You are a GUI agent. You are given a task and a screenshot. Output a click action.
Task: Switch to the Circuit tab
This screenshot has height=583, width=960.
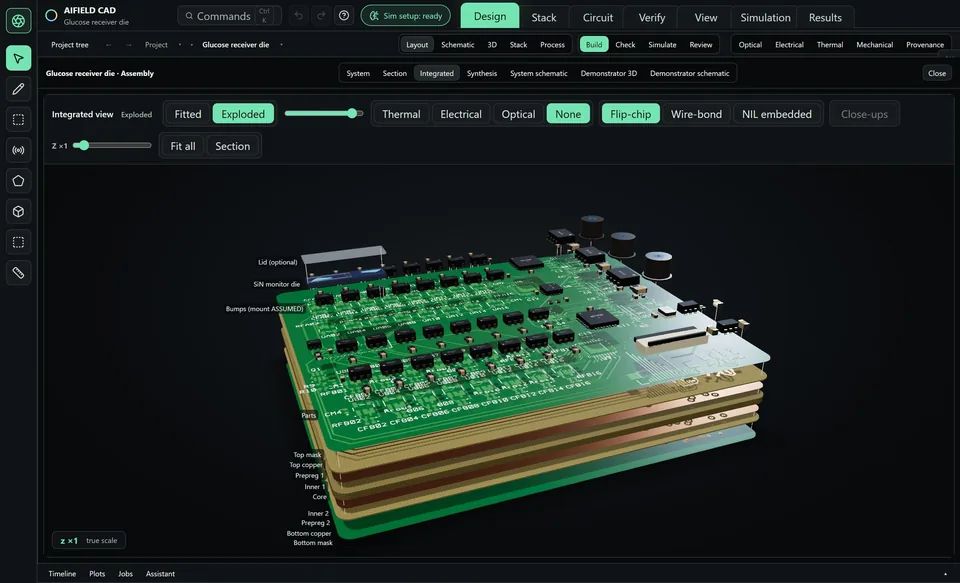click(598, 18)
